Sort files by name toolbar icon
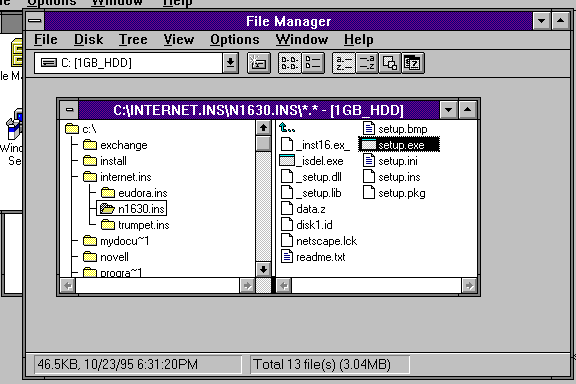The image size is (576, 384). pos(343,63)
